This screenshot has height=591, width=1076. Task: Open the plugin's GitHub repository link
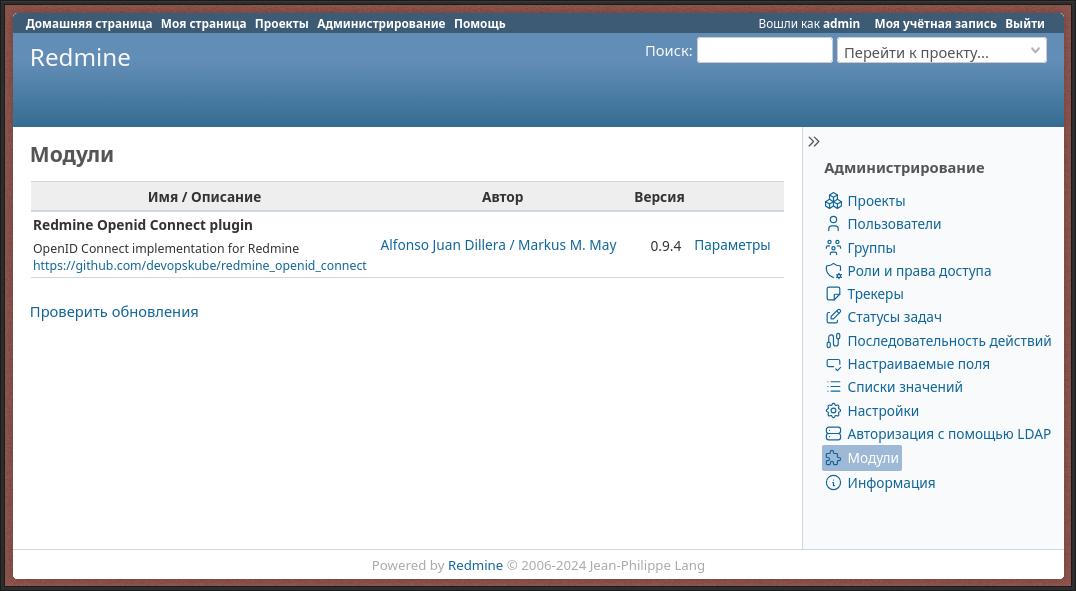click(200, 266)
